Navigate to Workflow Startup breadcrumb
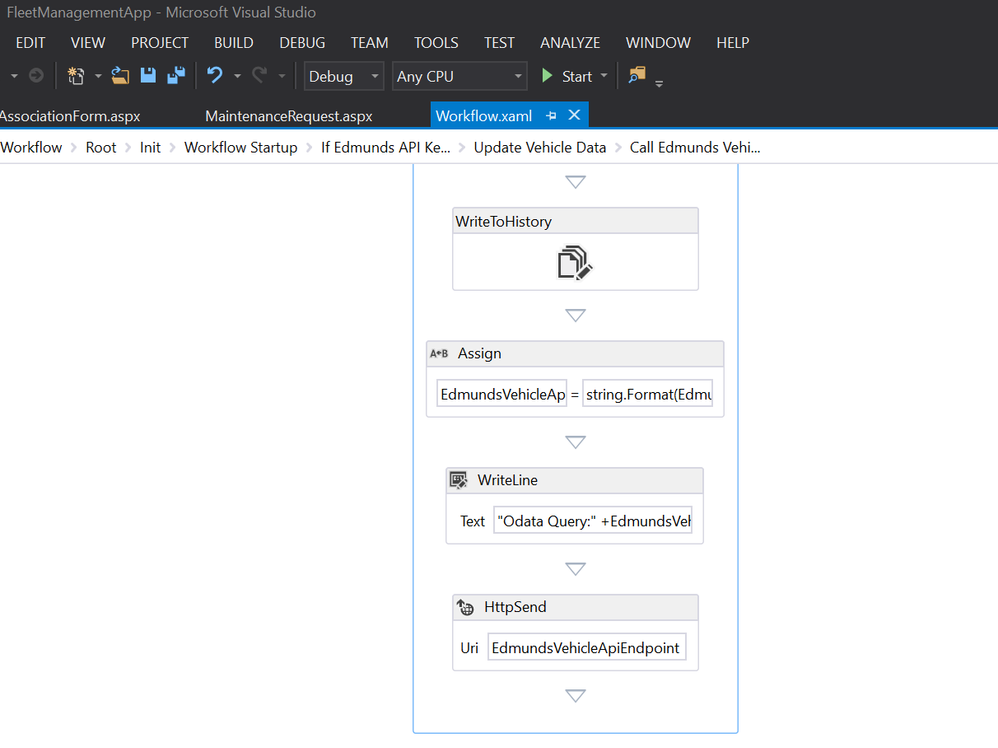Screen dimensions: 998x748 241,148
